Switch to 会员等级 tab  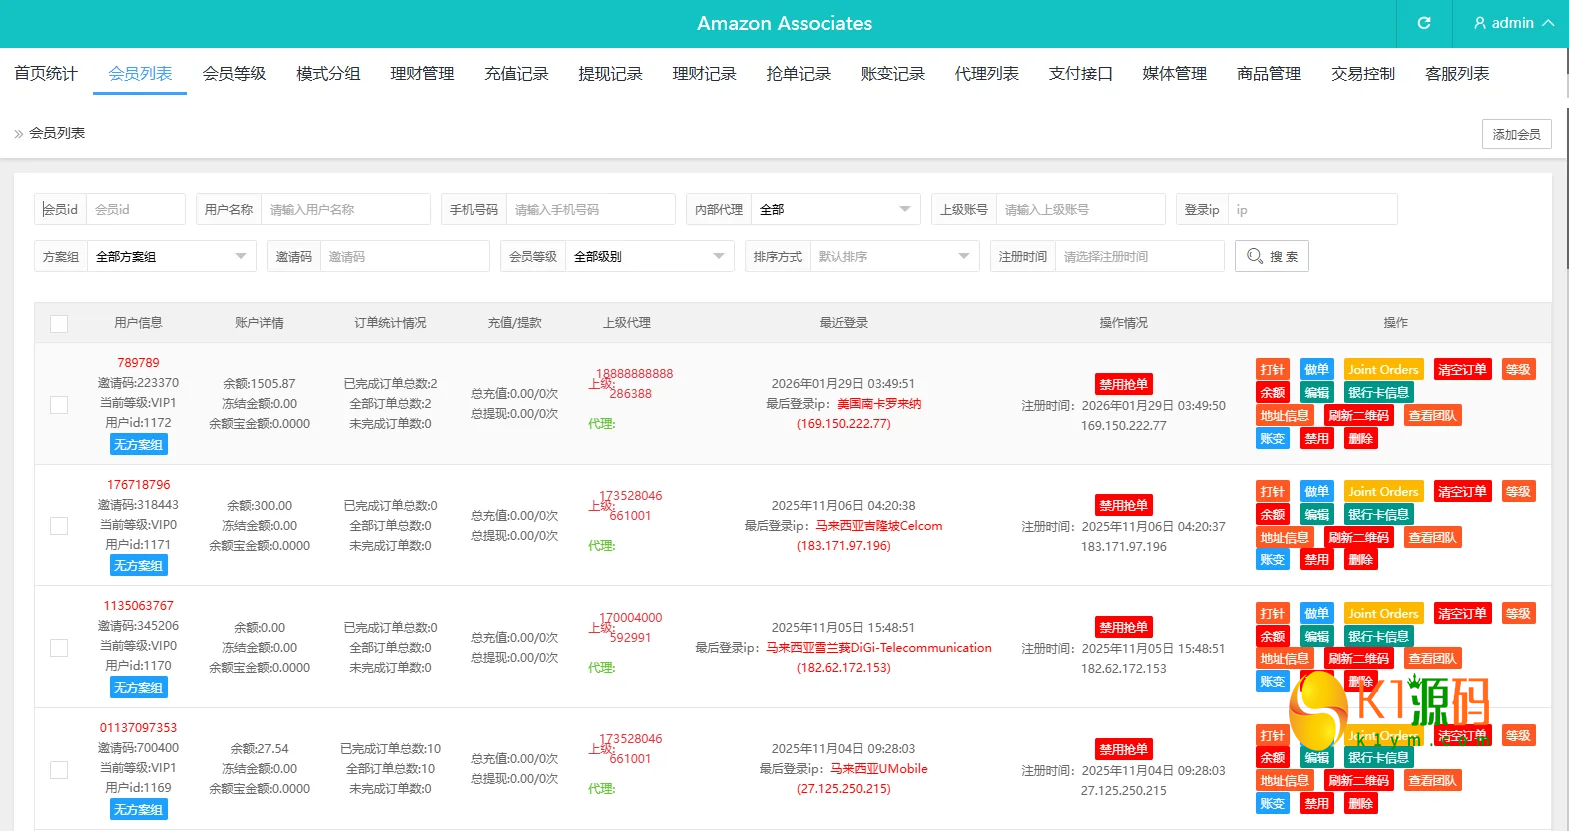(x=234, y=73)
